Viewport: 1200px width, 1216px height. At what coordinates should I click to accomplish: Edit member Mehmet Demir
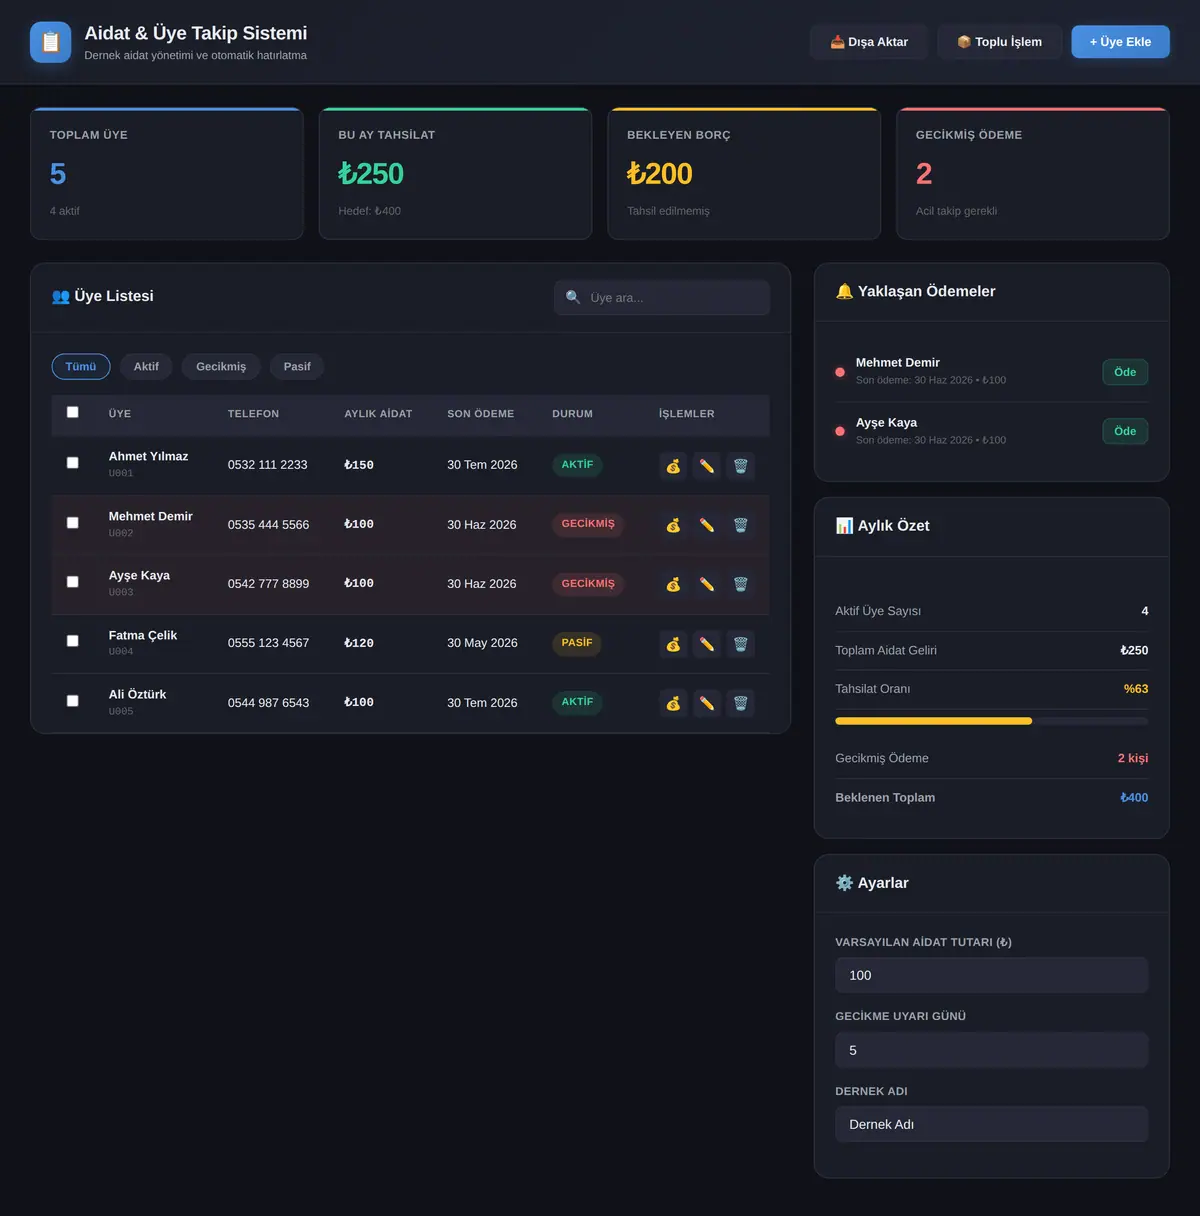point(707,525)
